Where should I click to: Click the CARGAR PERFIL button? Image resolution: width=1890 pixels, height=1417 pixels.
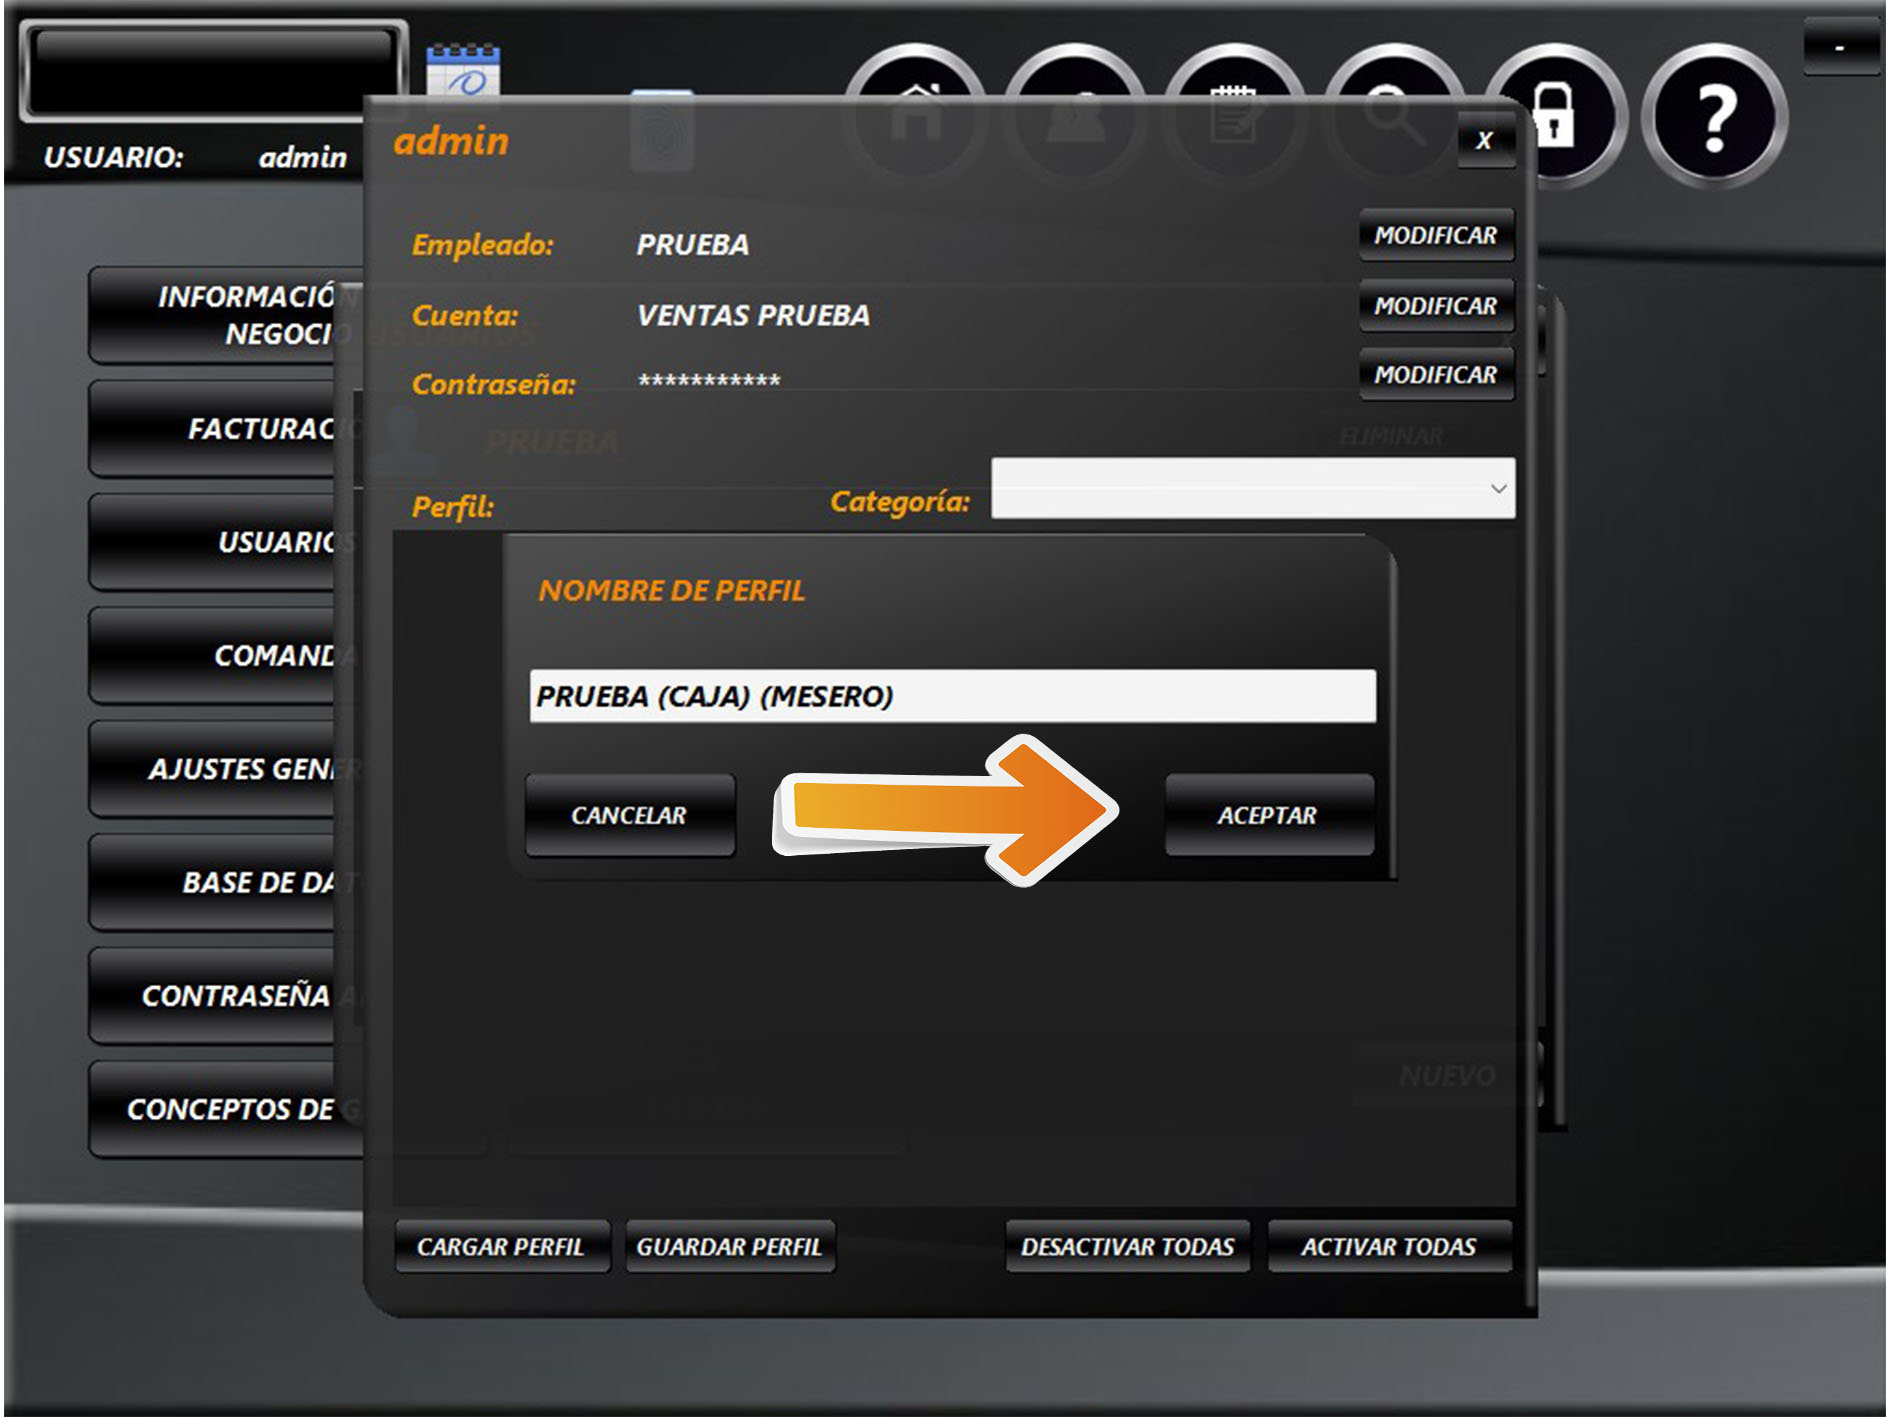click(x=501, y=1246)
